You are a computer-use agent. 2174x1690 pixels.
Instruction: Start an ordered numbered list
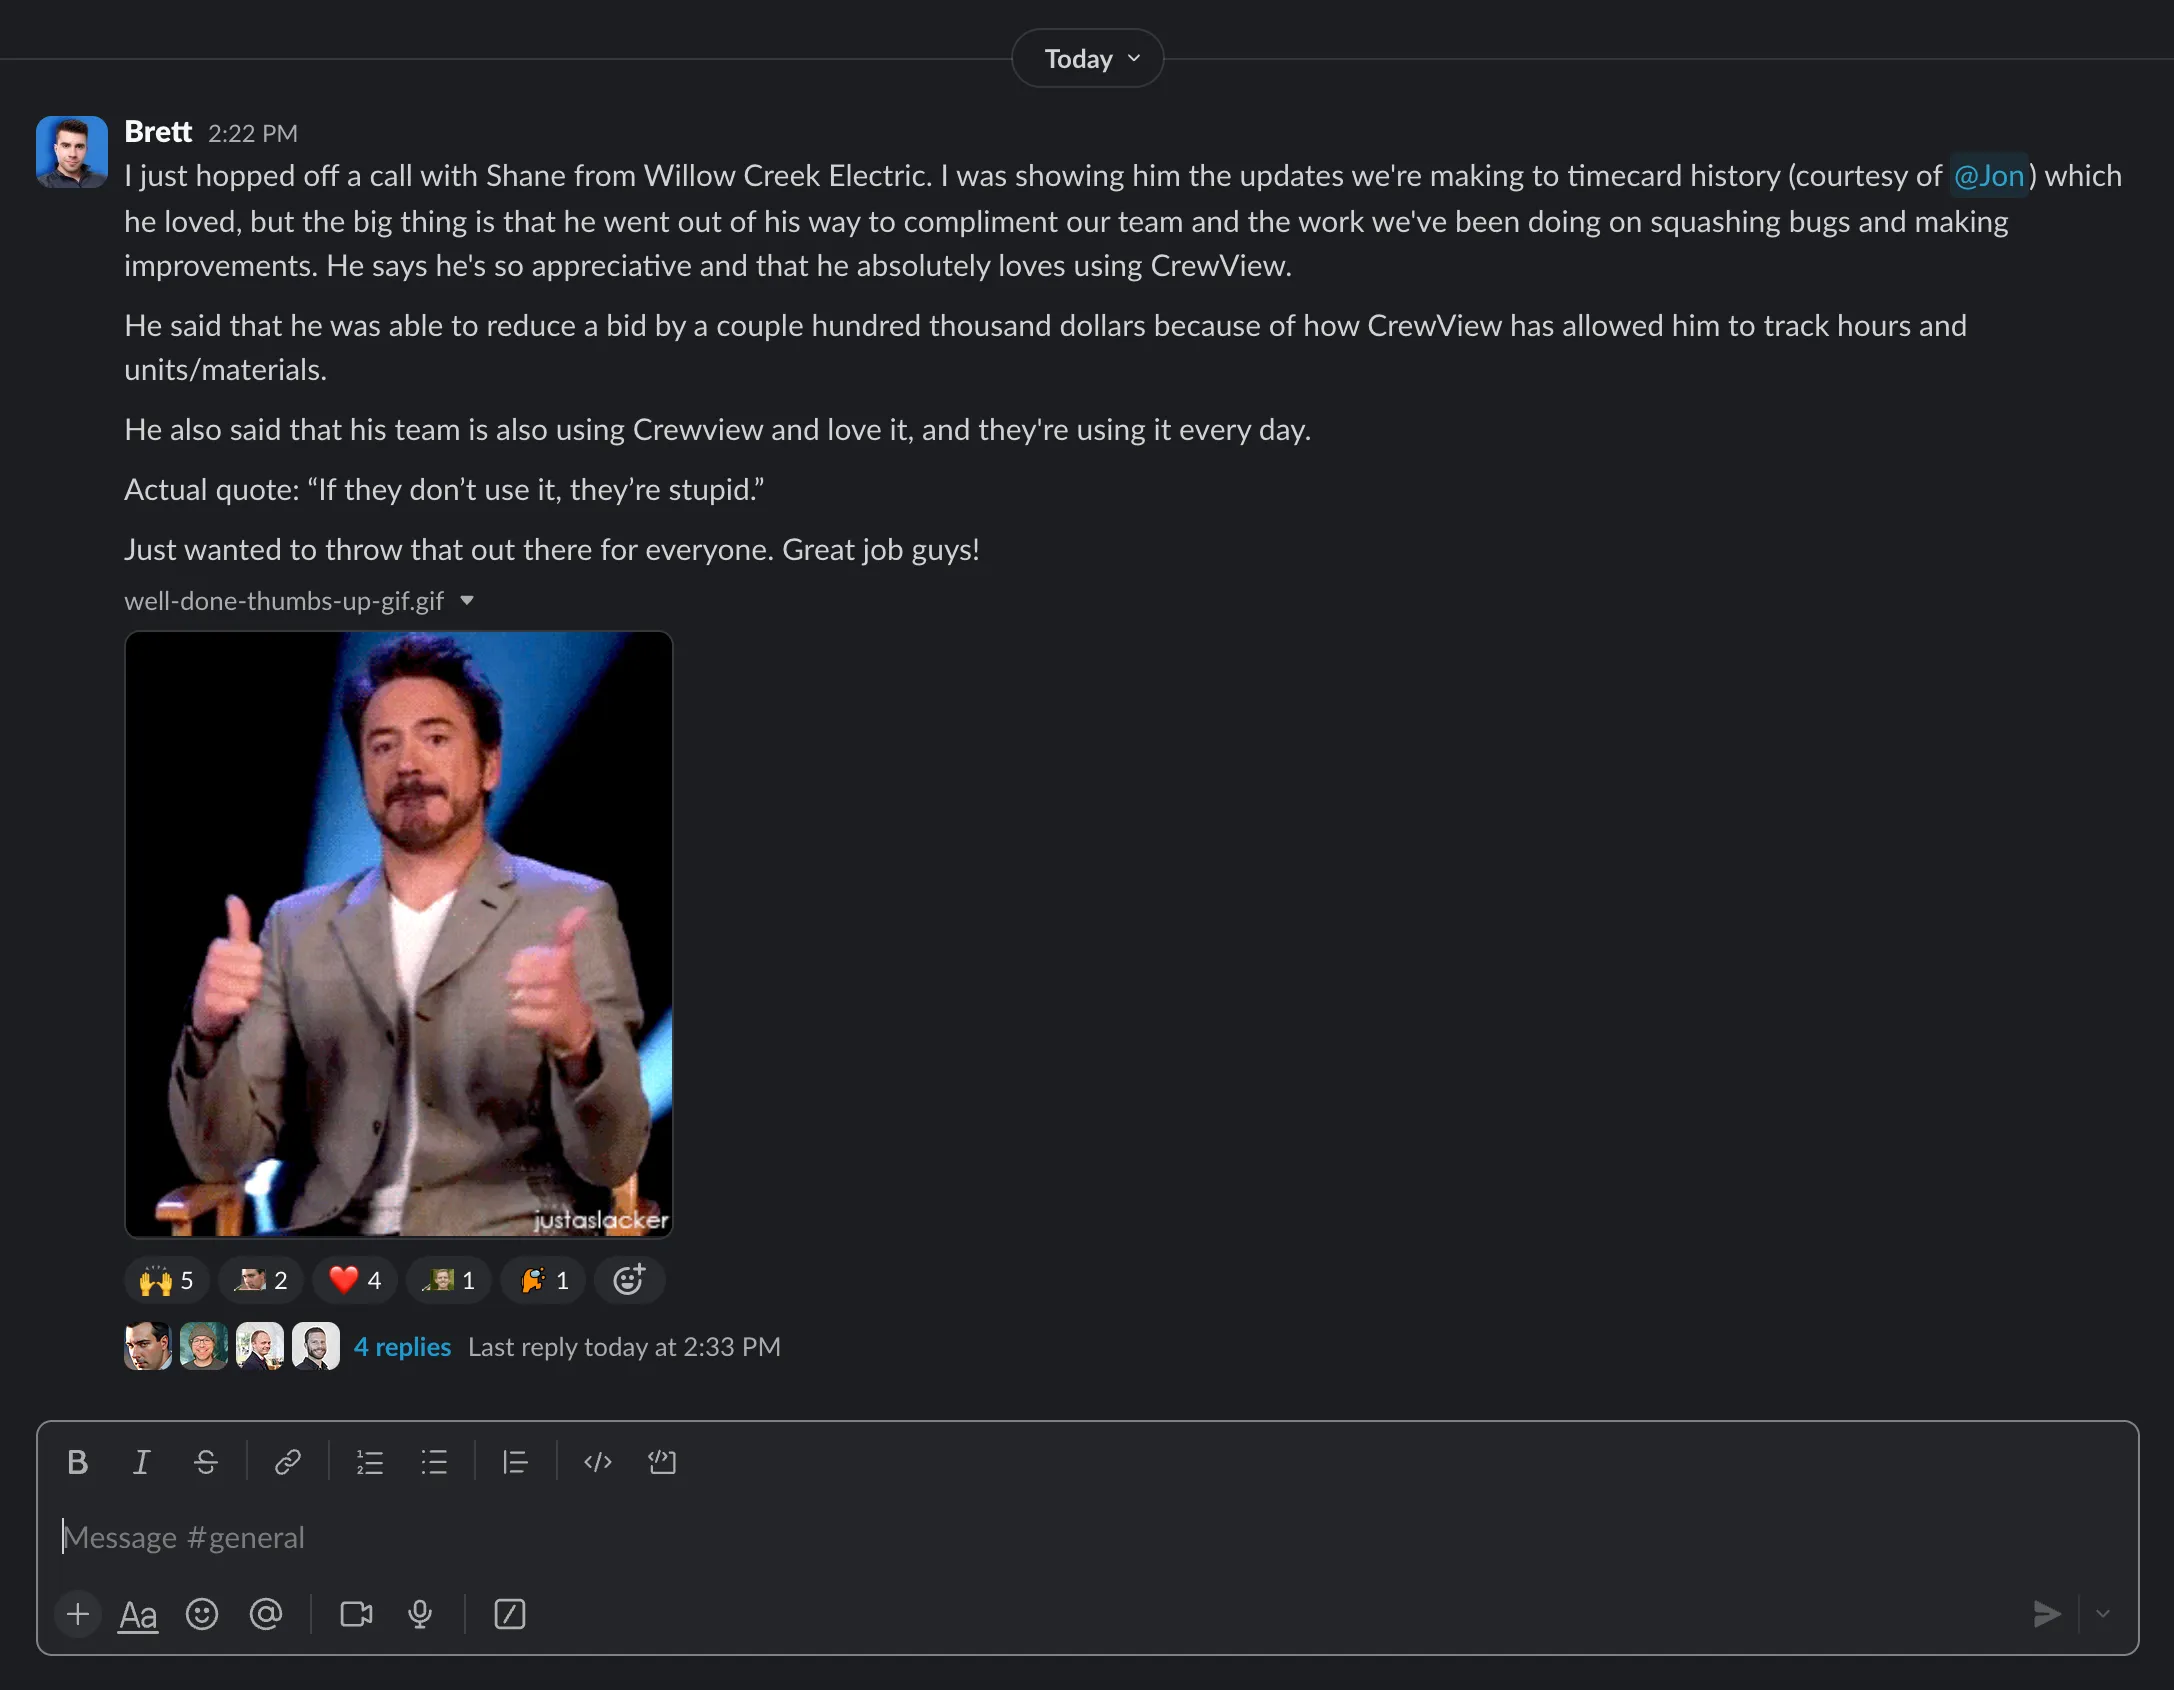370,1462
